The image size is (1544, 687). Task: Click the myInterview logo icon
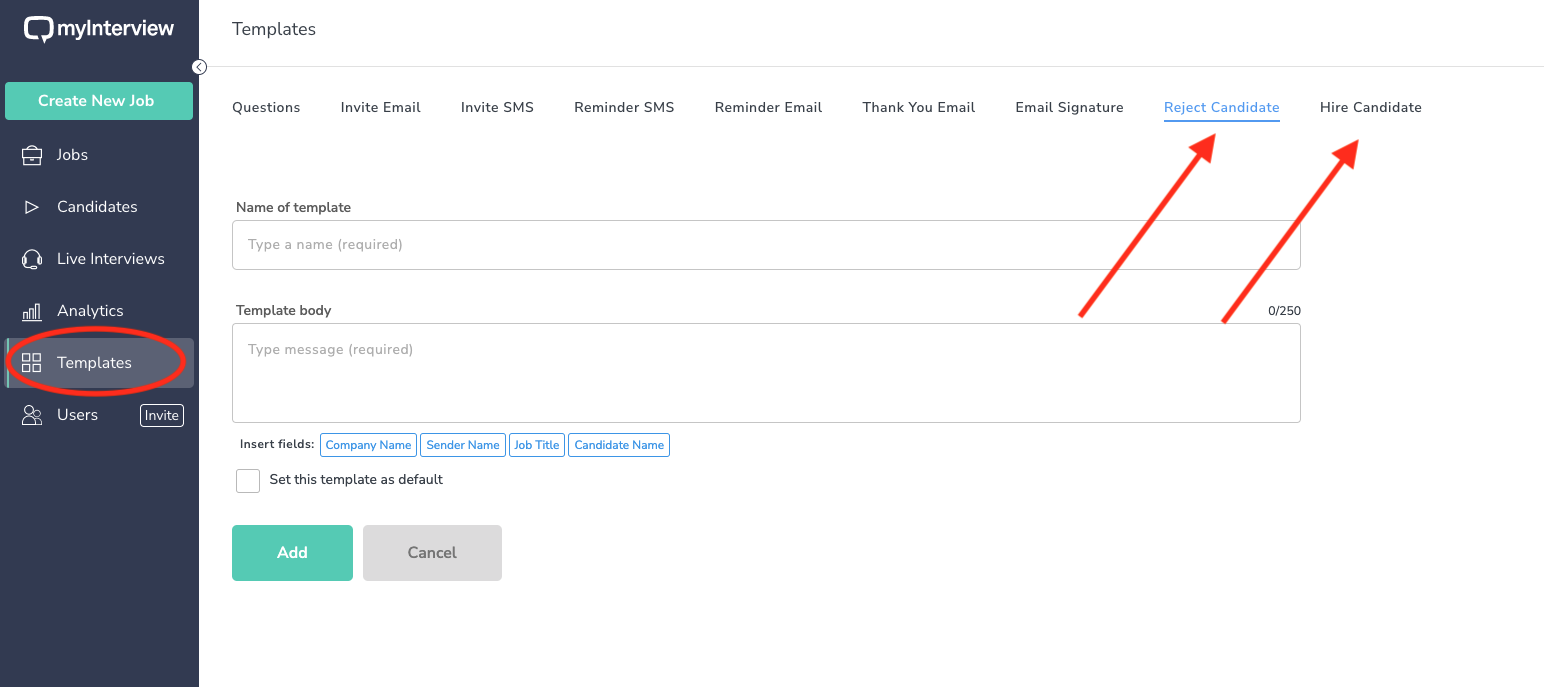[x=38, y=30]
